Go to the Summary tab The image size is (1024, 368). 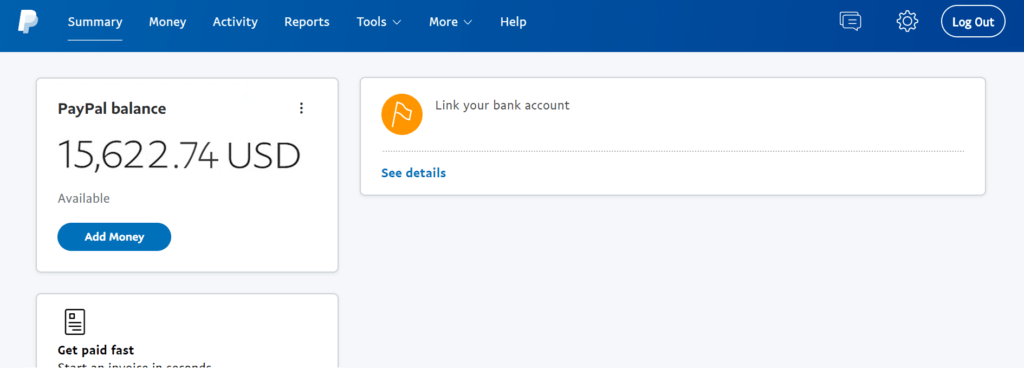95,22
